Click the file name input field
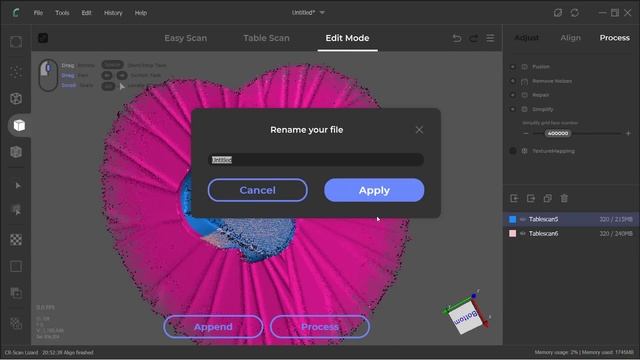The width and height of the screenshot is (640, 360). pyautogui.click(x=316, y=160)
